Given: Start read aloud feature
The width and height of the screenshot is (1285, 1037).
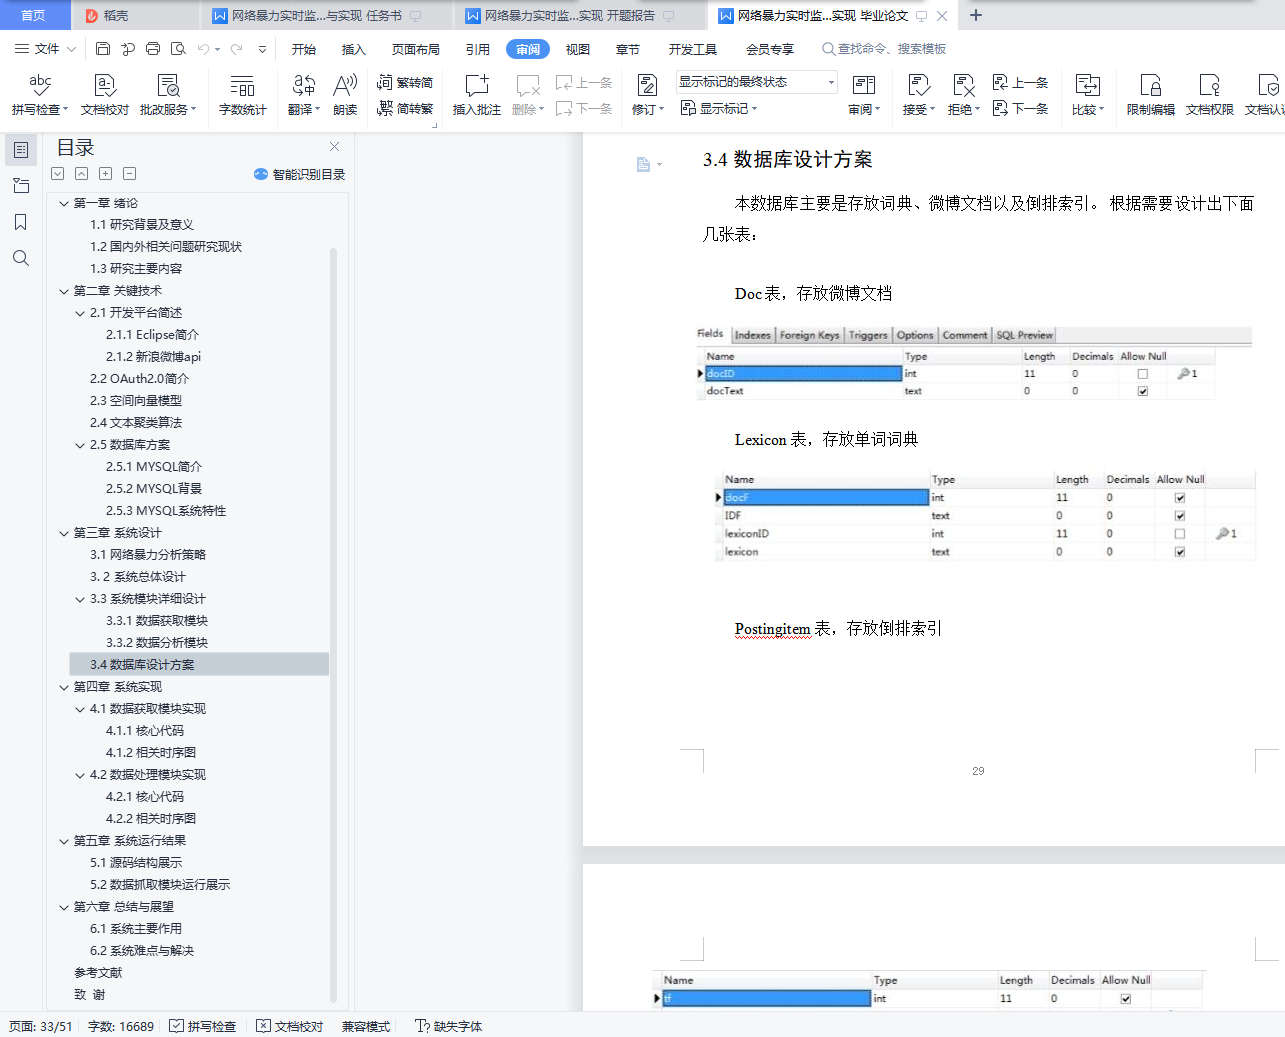Looking at the screenshot, I should click(x=345, y=95).
